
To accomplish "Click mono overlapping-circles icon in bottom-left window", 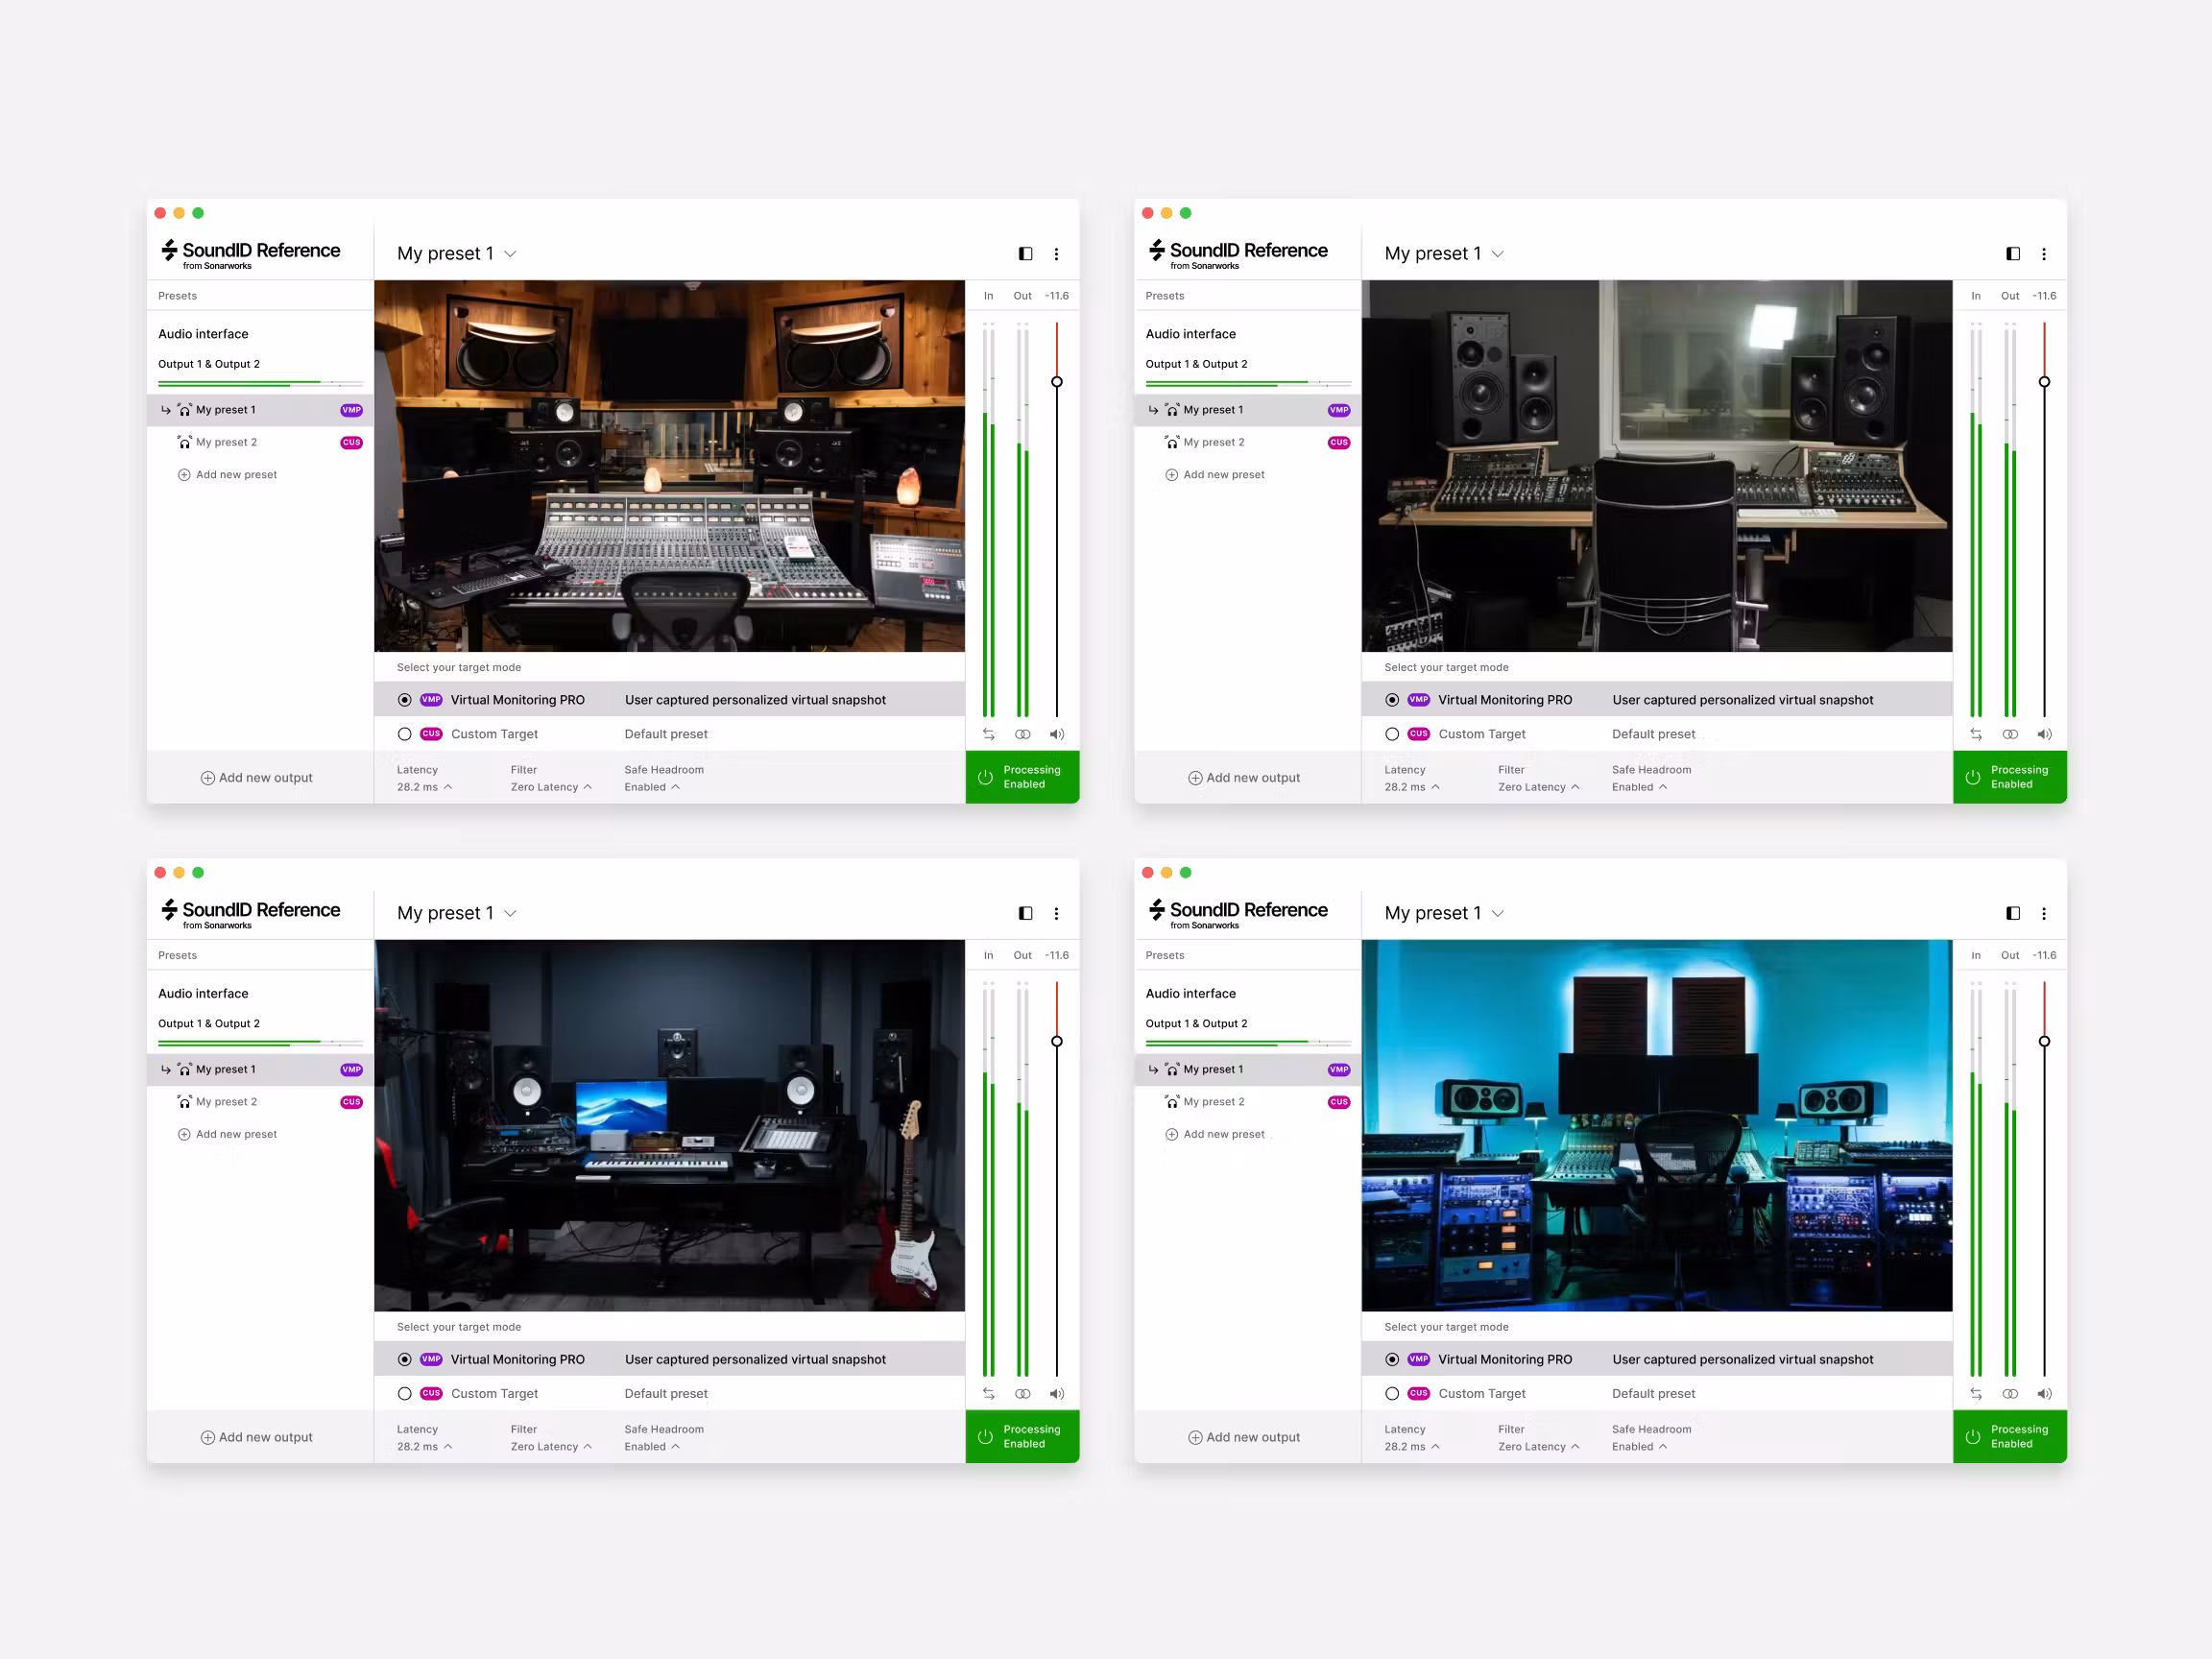I will click(x=1022, y=1393).
